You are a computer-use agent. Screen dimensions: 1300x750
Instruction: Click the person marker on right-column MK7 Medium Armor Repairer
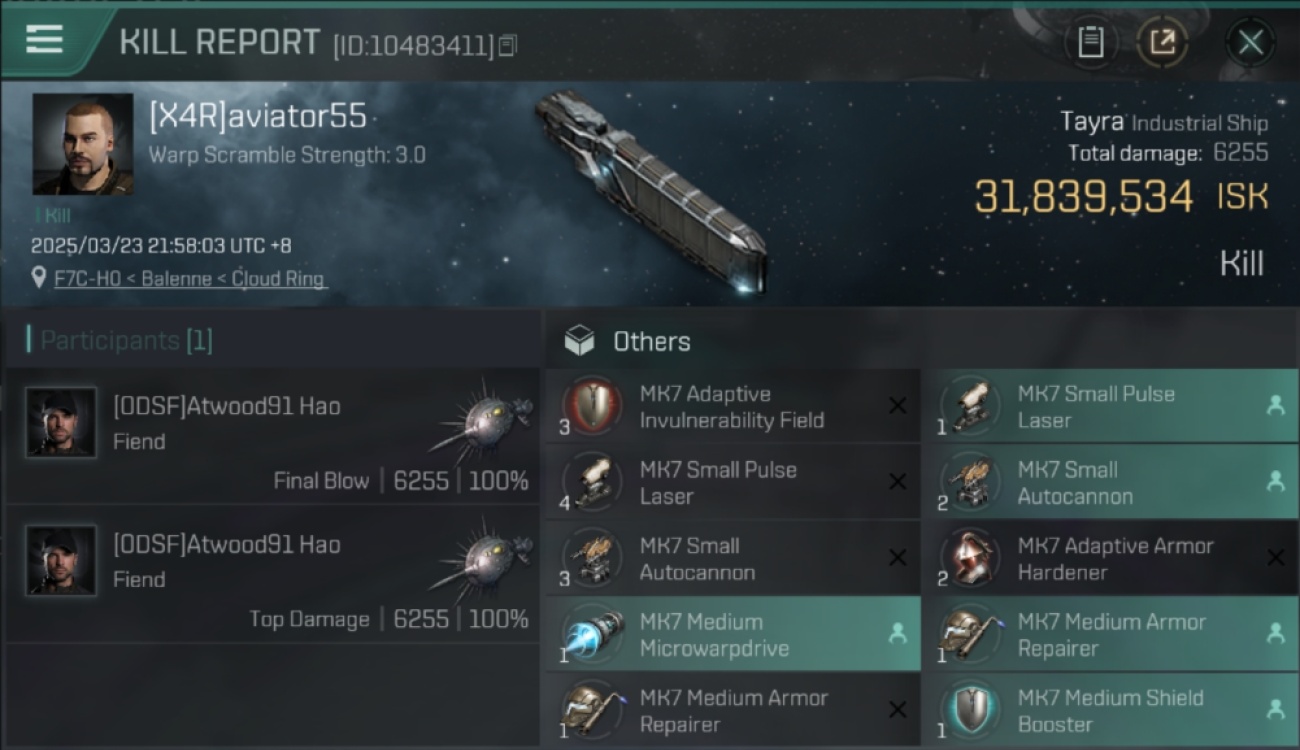click(1275, 634)
